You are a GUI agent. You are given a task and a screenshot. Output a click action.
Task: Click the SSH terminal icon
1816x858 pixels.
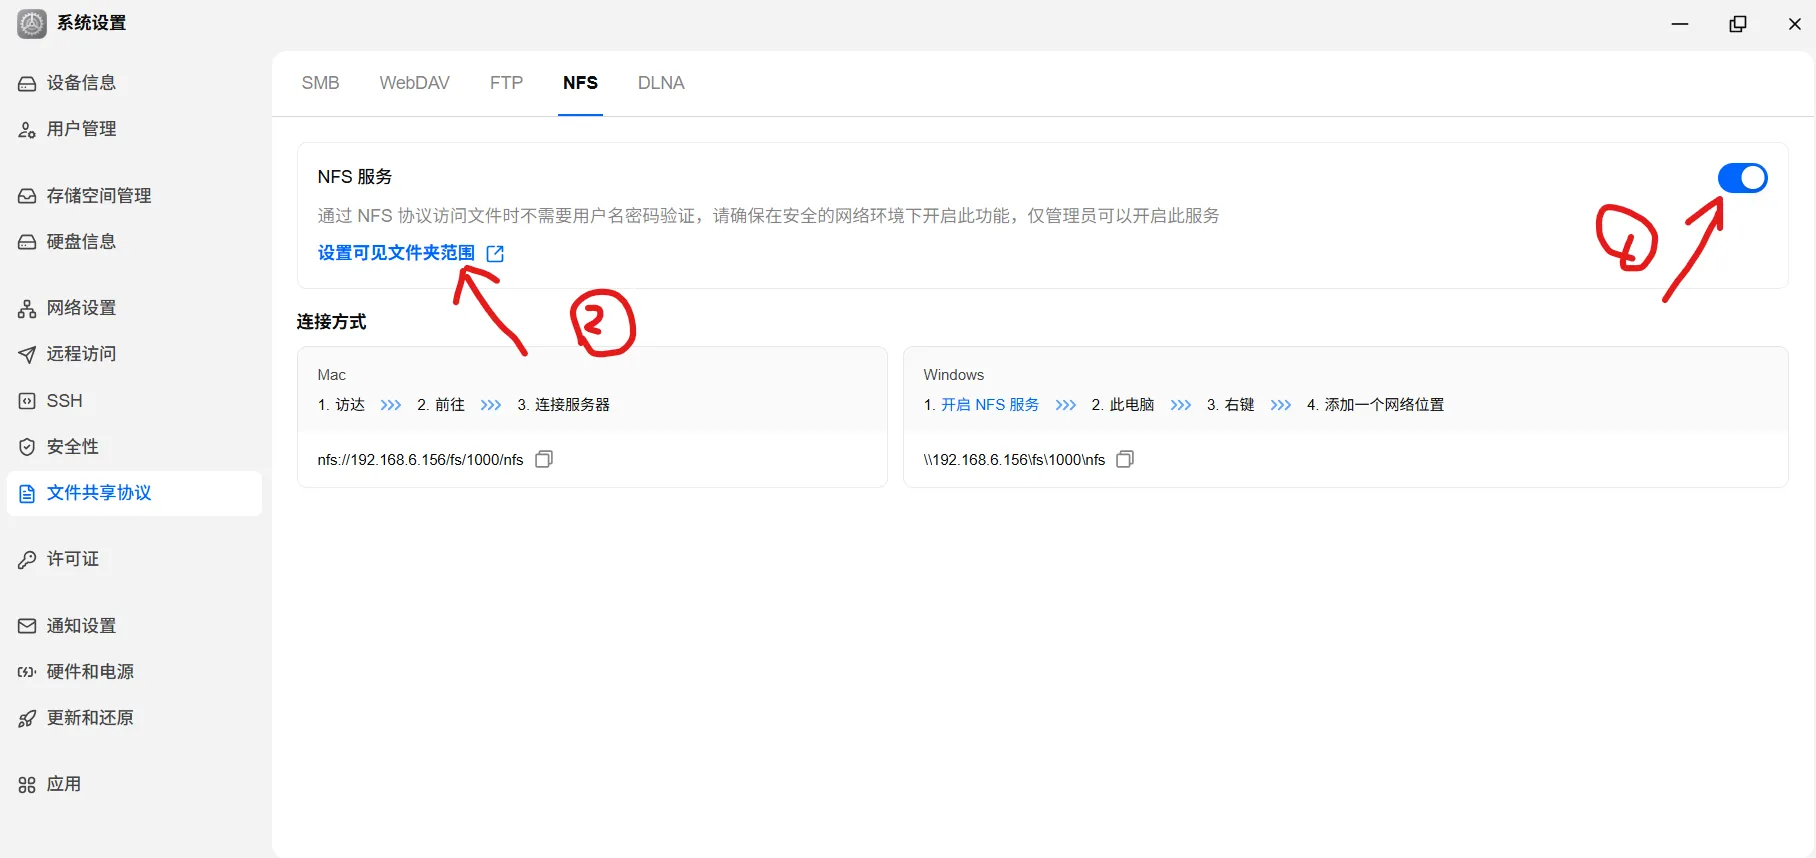[x=27, y=401]
